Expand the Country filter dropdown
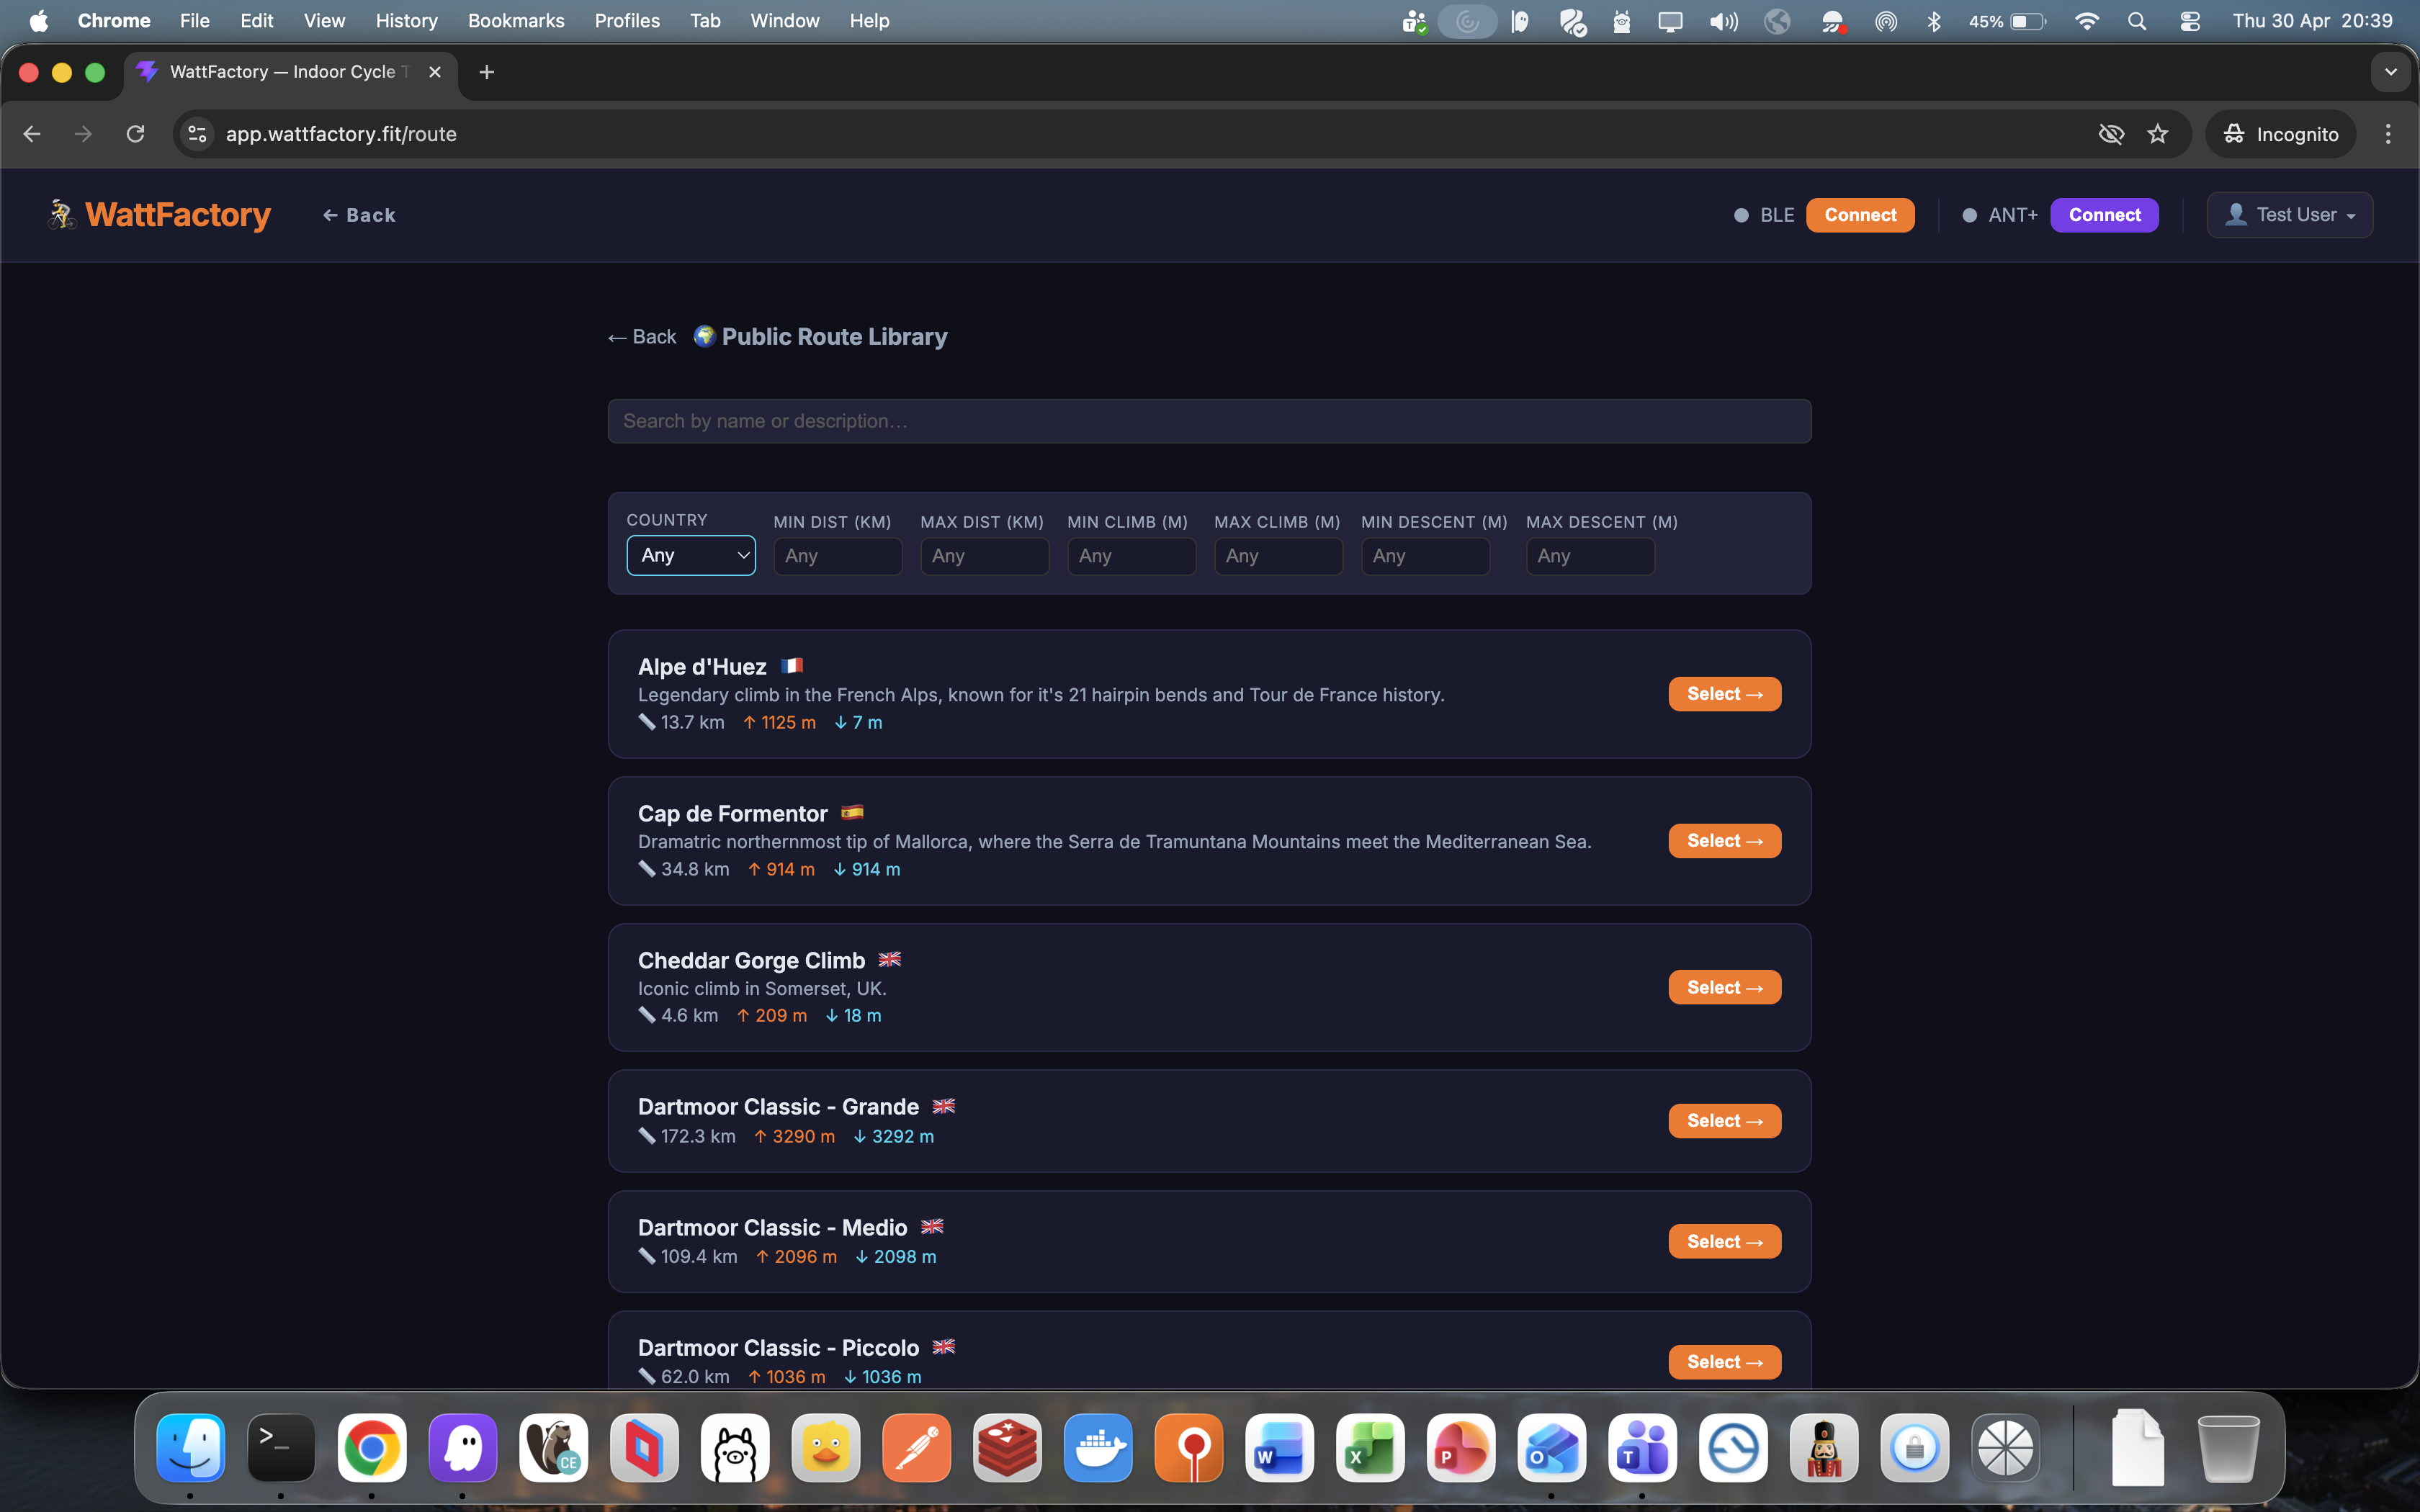 click(691, 555)
